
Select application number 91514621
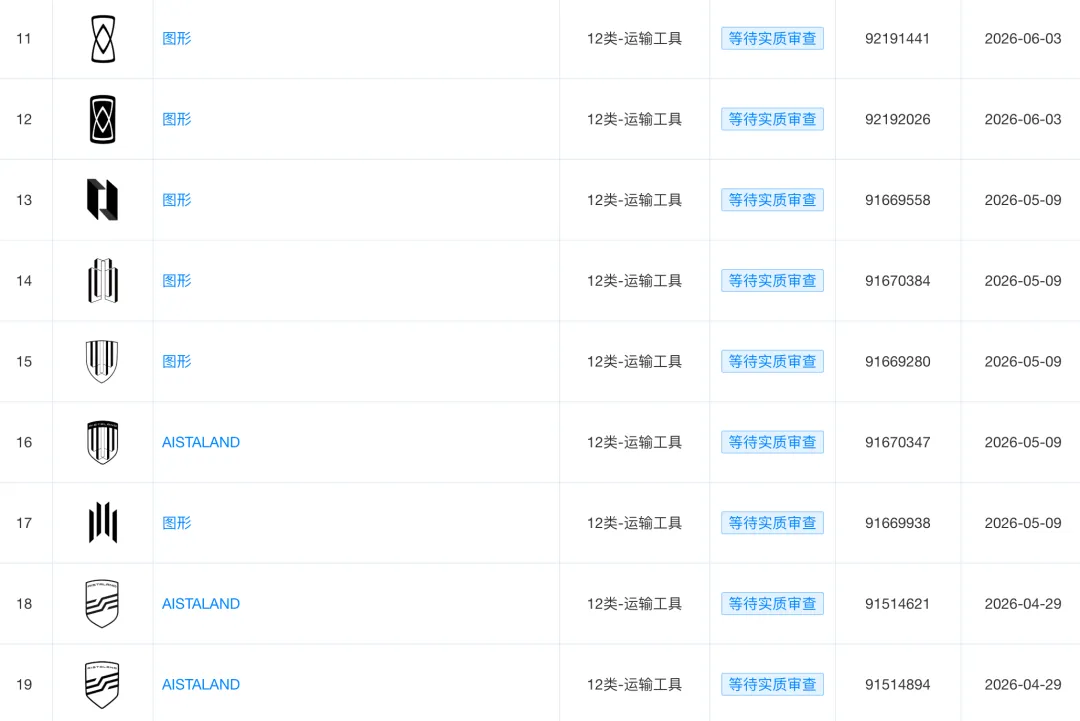click(x=897, y=603)
